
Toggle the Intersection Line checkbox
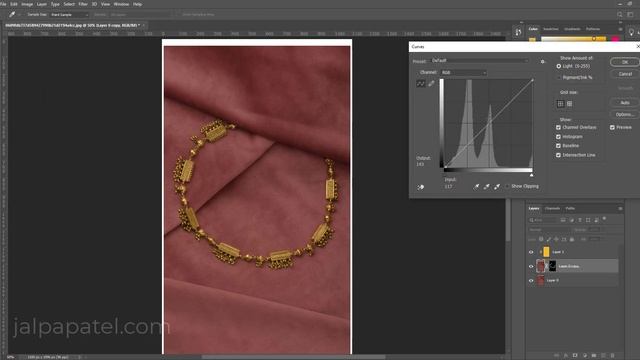coord(558,155)
